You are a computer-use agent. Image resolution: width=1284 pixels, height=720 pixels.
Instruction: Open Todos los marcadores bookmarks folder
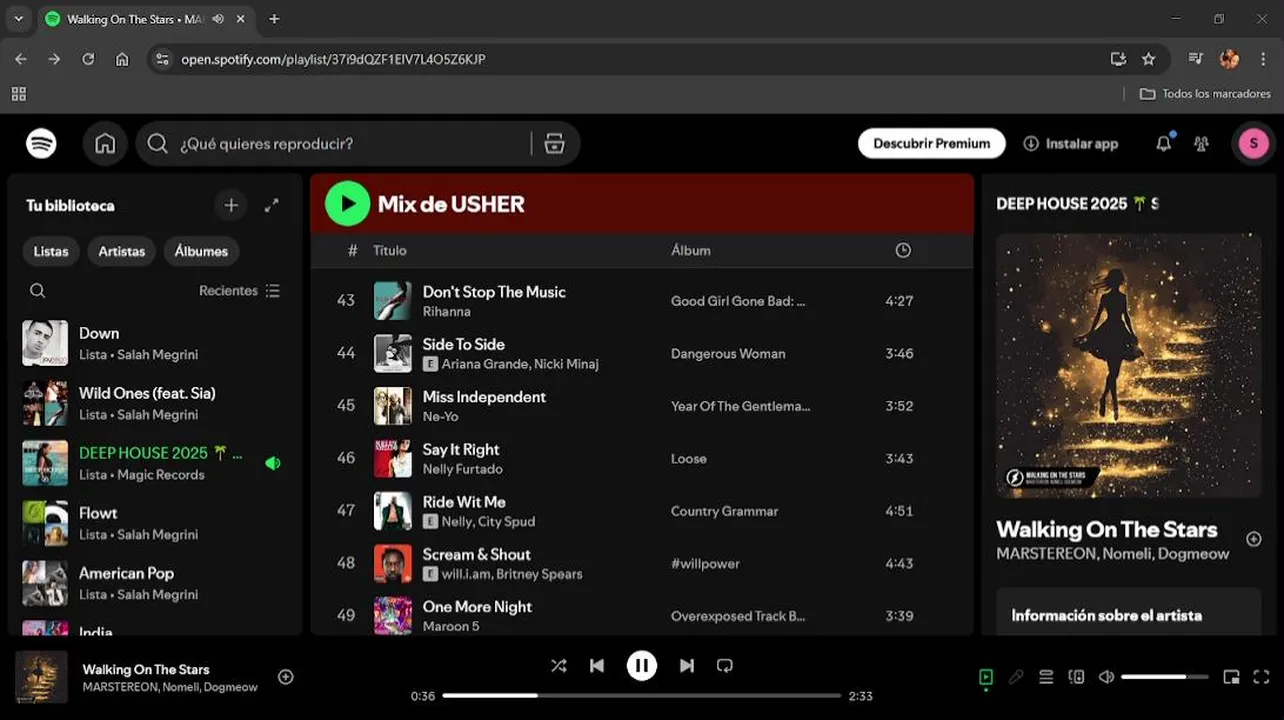pos(1205,94)
